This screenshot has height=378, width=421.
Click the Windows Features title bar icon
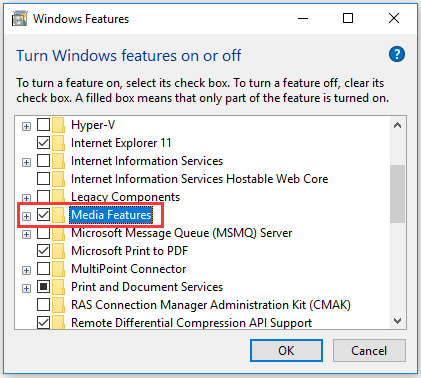click(19, 18)
